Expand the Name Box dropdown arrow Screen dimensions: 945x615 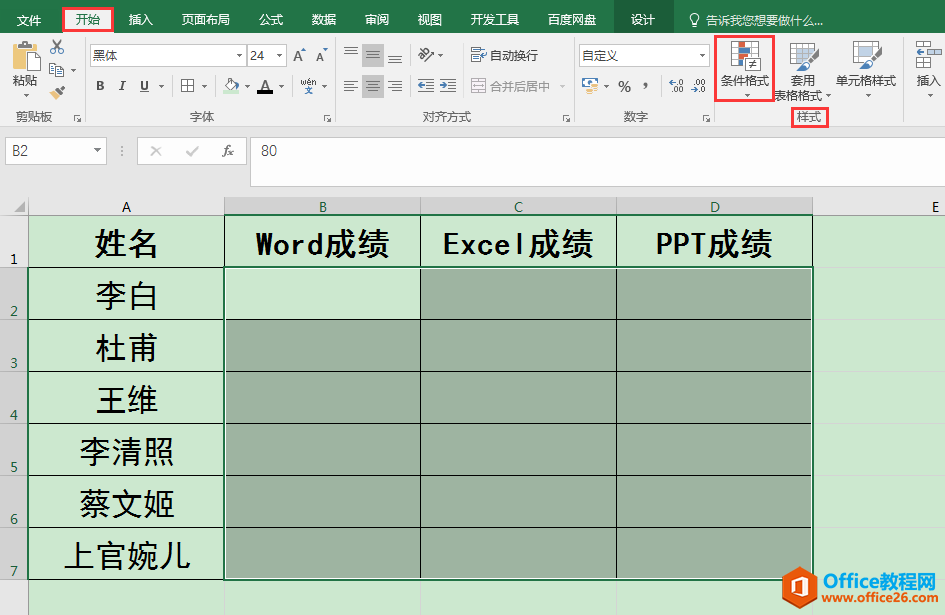click(97, 150)
